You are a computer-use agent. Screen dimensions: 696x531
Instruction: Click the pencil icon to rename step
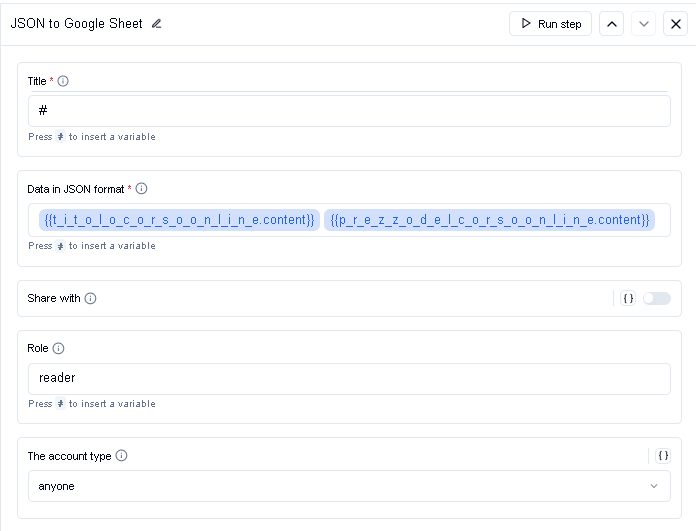click(x=156, y=24)
